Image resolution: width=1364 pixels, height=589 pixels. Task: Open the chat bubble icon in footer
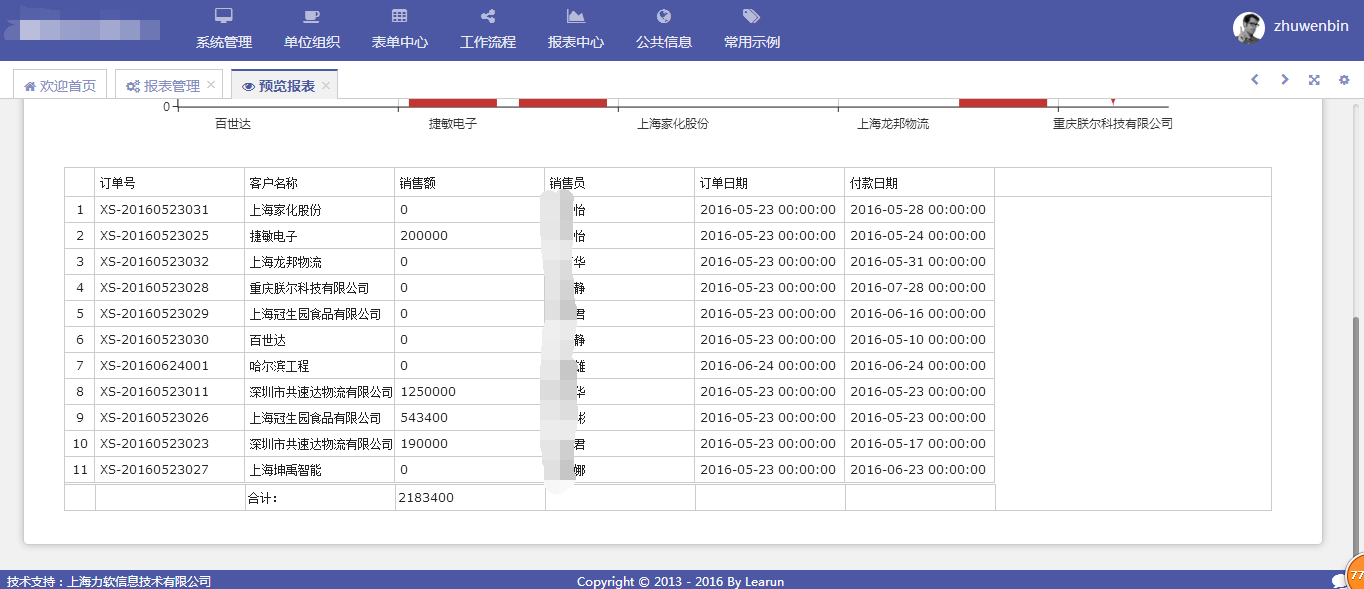point(1340,581)
